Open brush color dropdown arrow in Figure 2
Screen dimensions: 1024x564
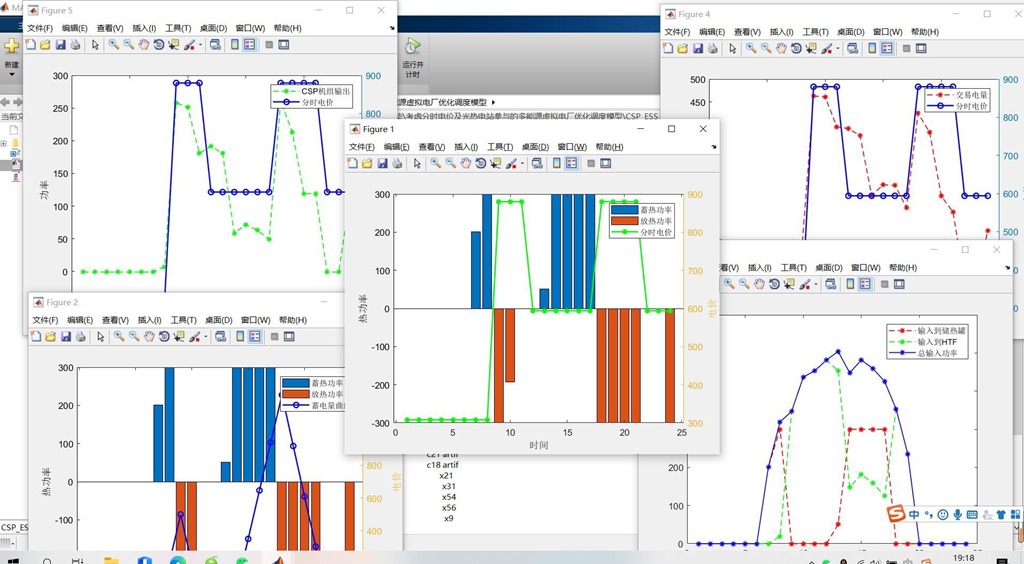click(x=205, y=337)
